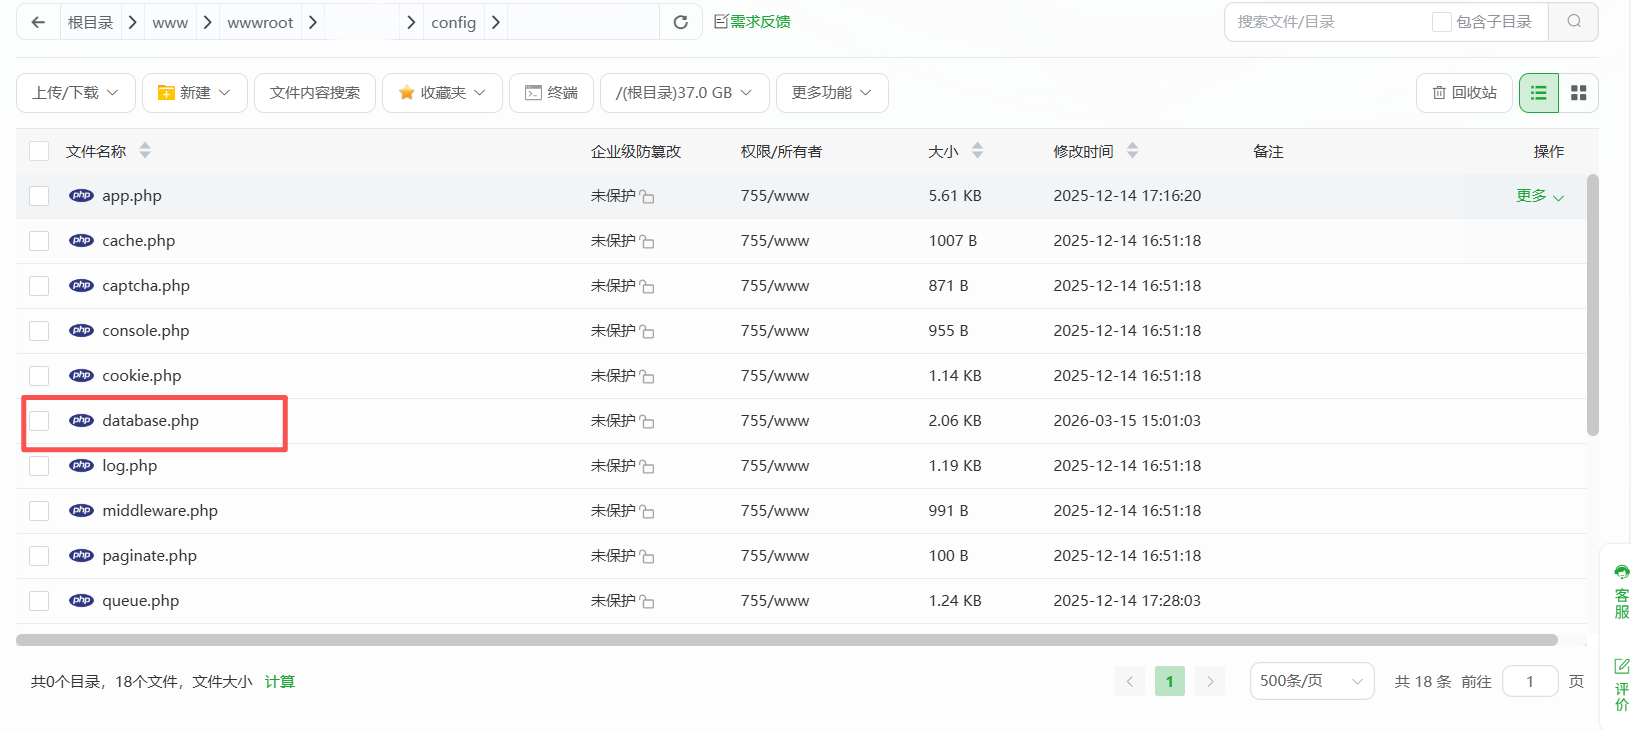Image resolution: width=1631 pixels, height=730 pixels.
Task: Sort by size arrows
Action: [x=977, y=151]
